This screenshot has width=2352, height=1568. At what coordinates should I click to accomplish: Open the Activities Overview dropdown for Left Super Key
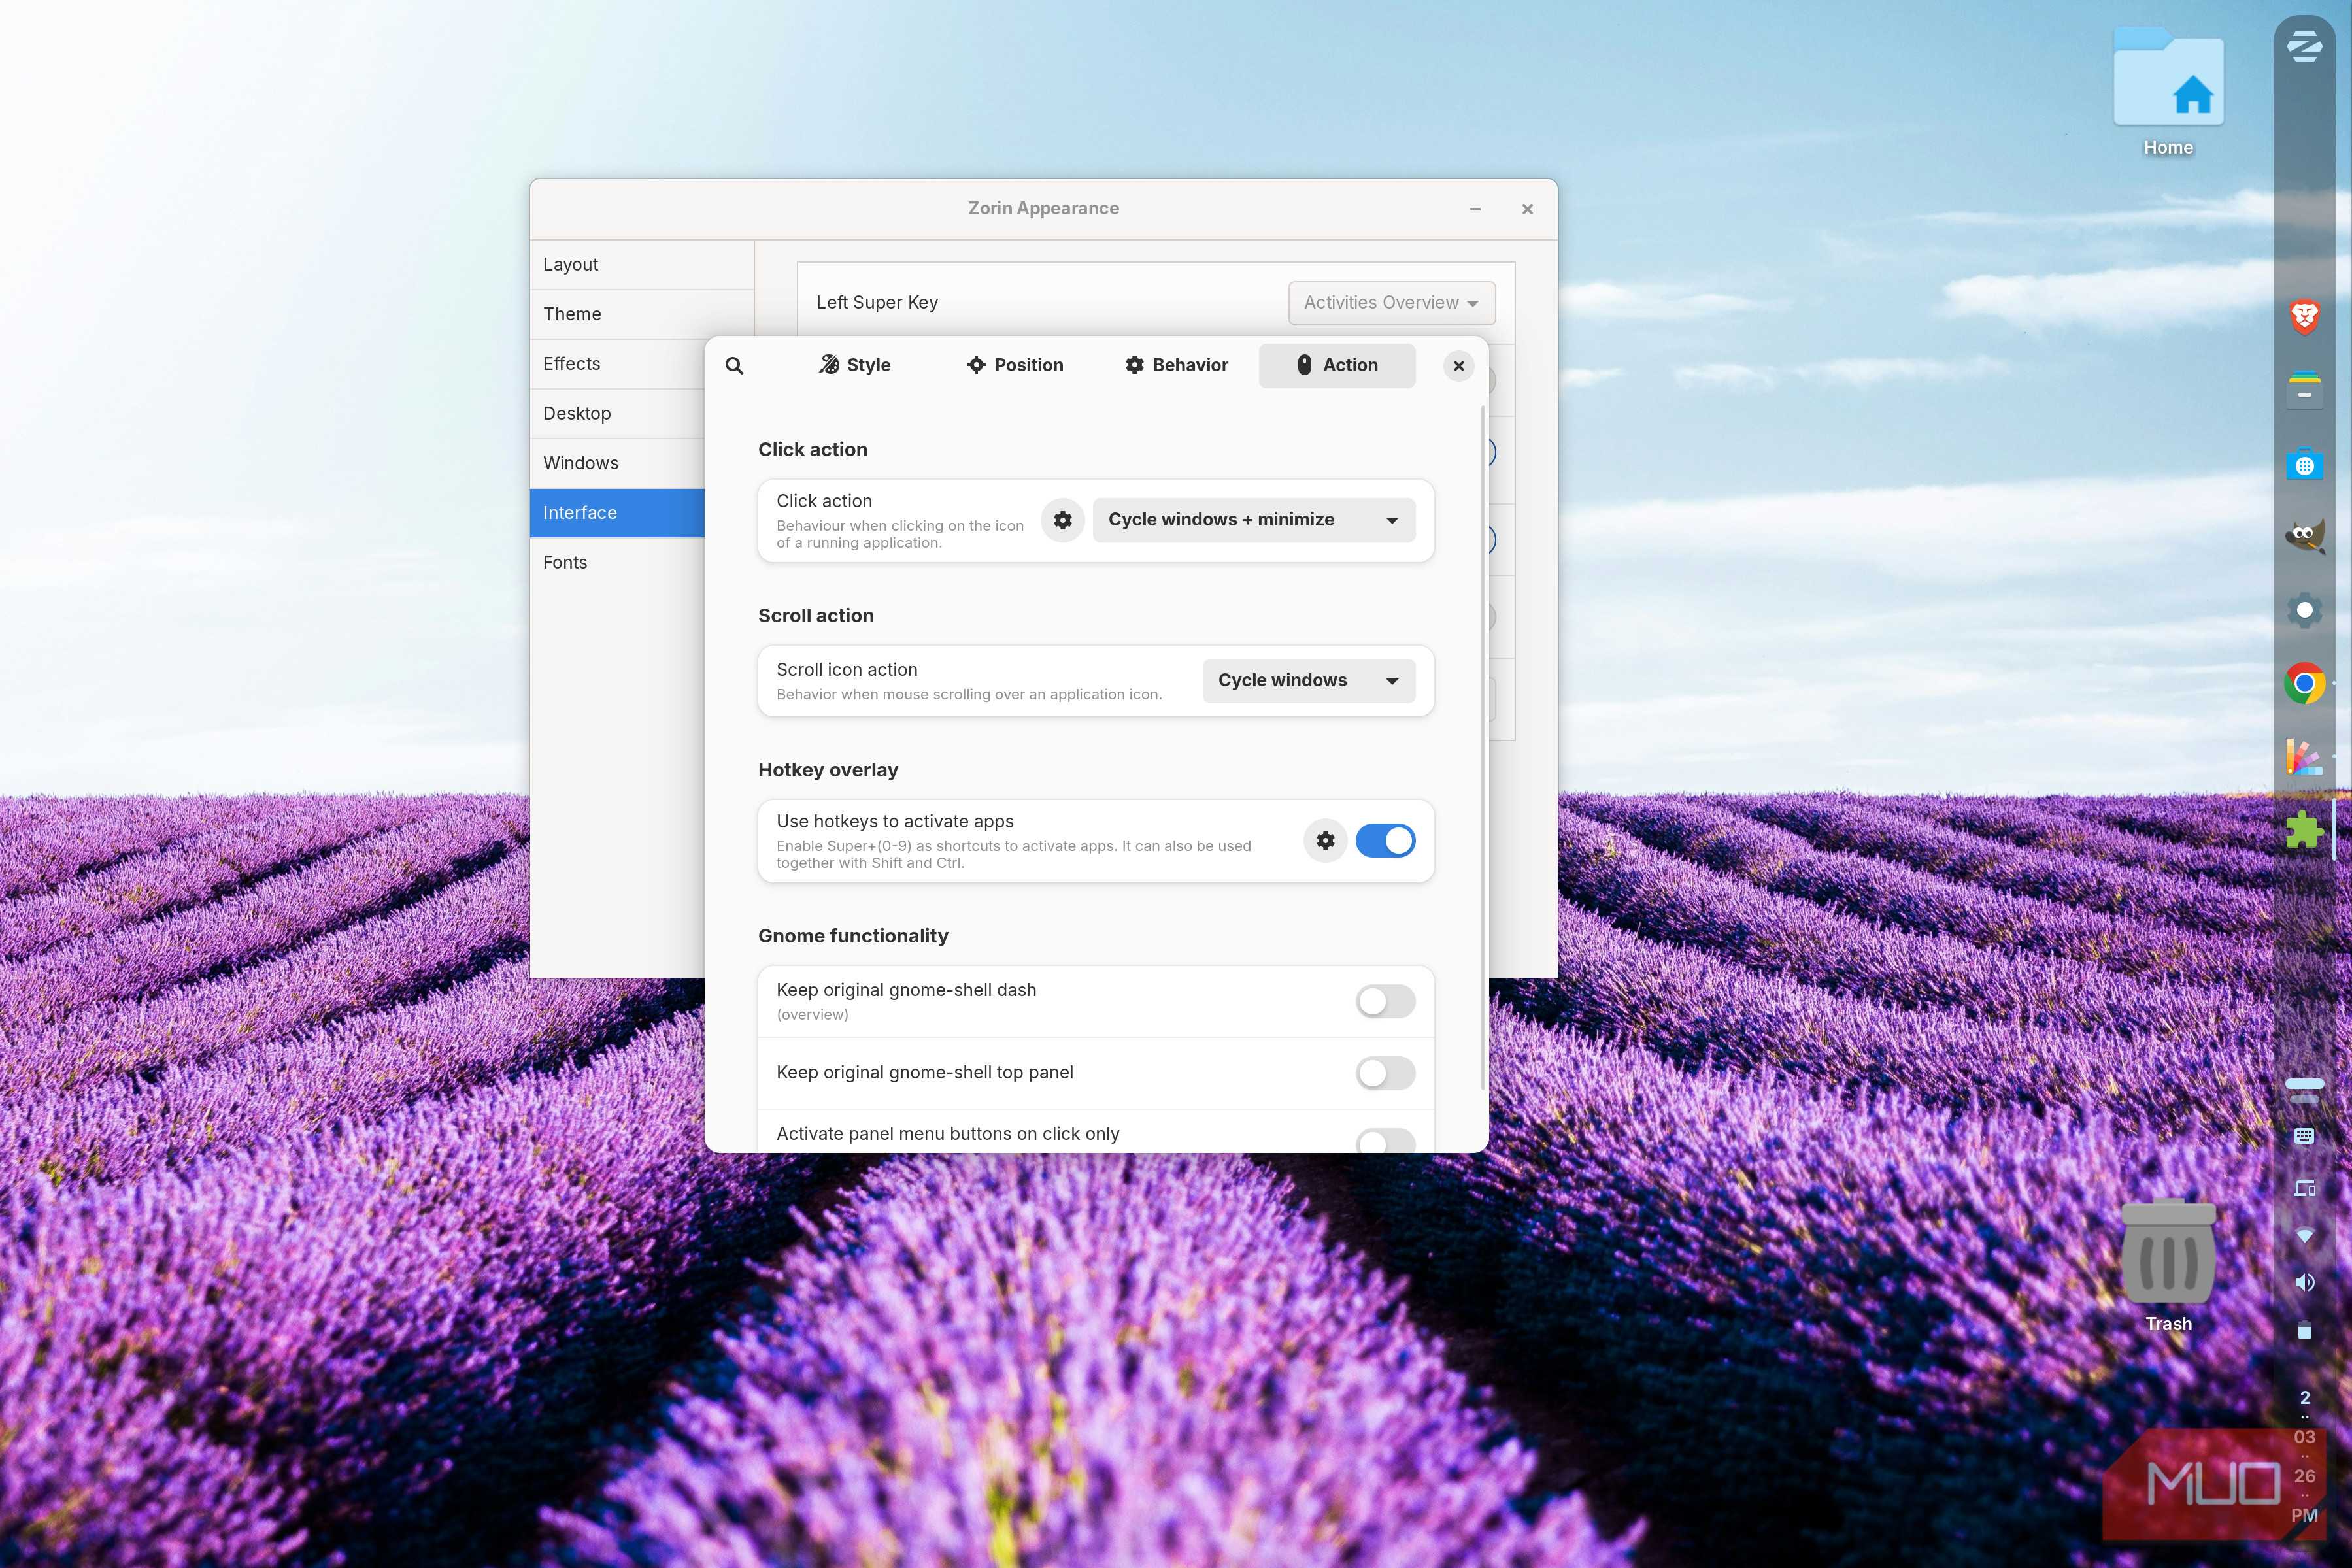(1391, 303)
